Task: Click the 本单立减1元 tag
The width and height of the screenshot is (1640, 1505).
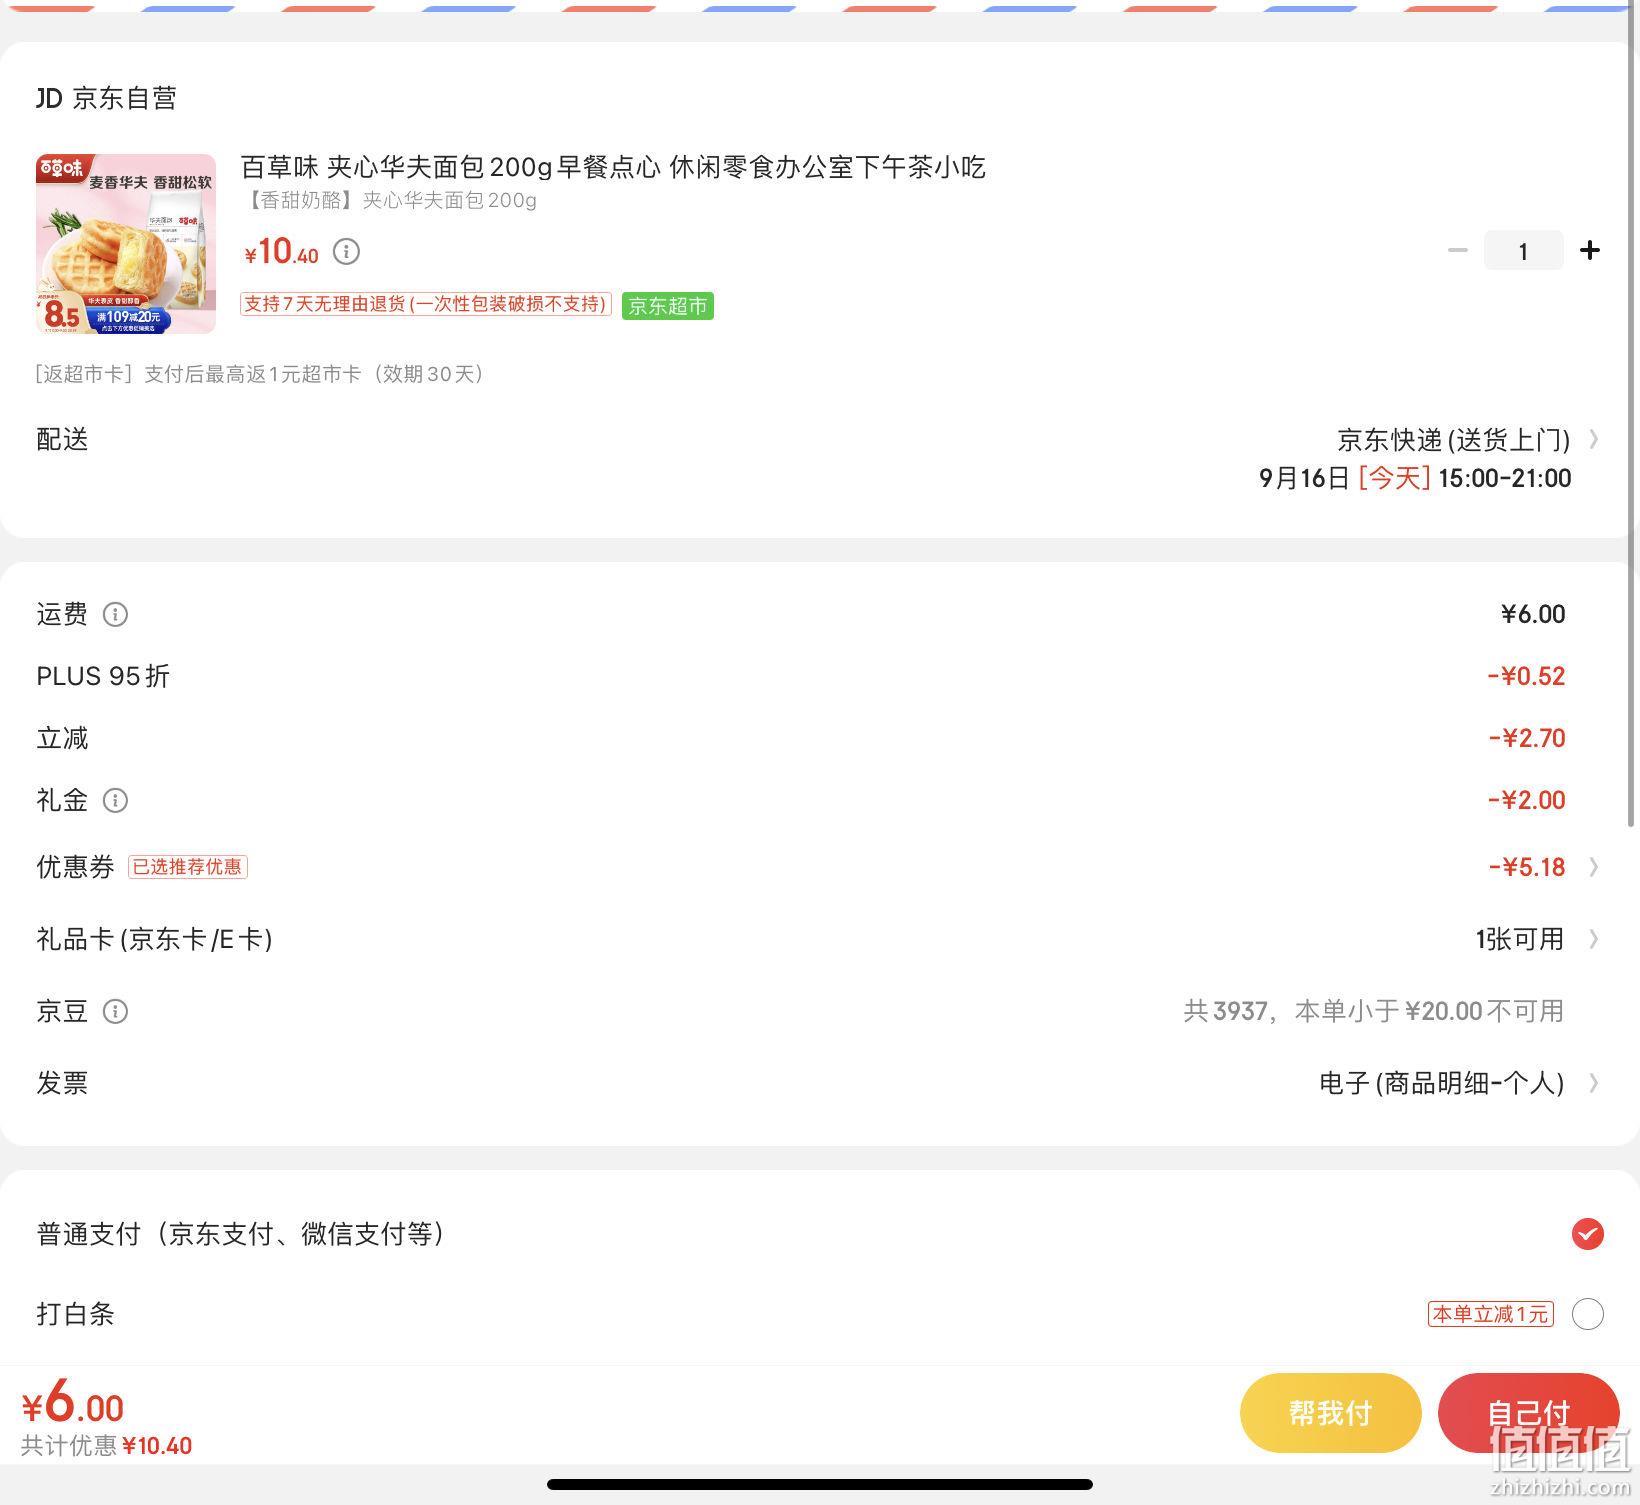Action: [x=1490, y=1313]
